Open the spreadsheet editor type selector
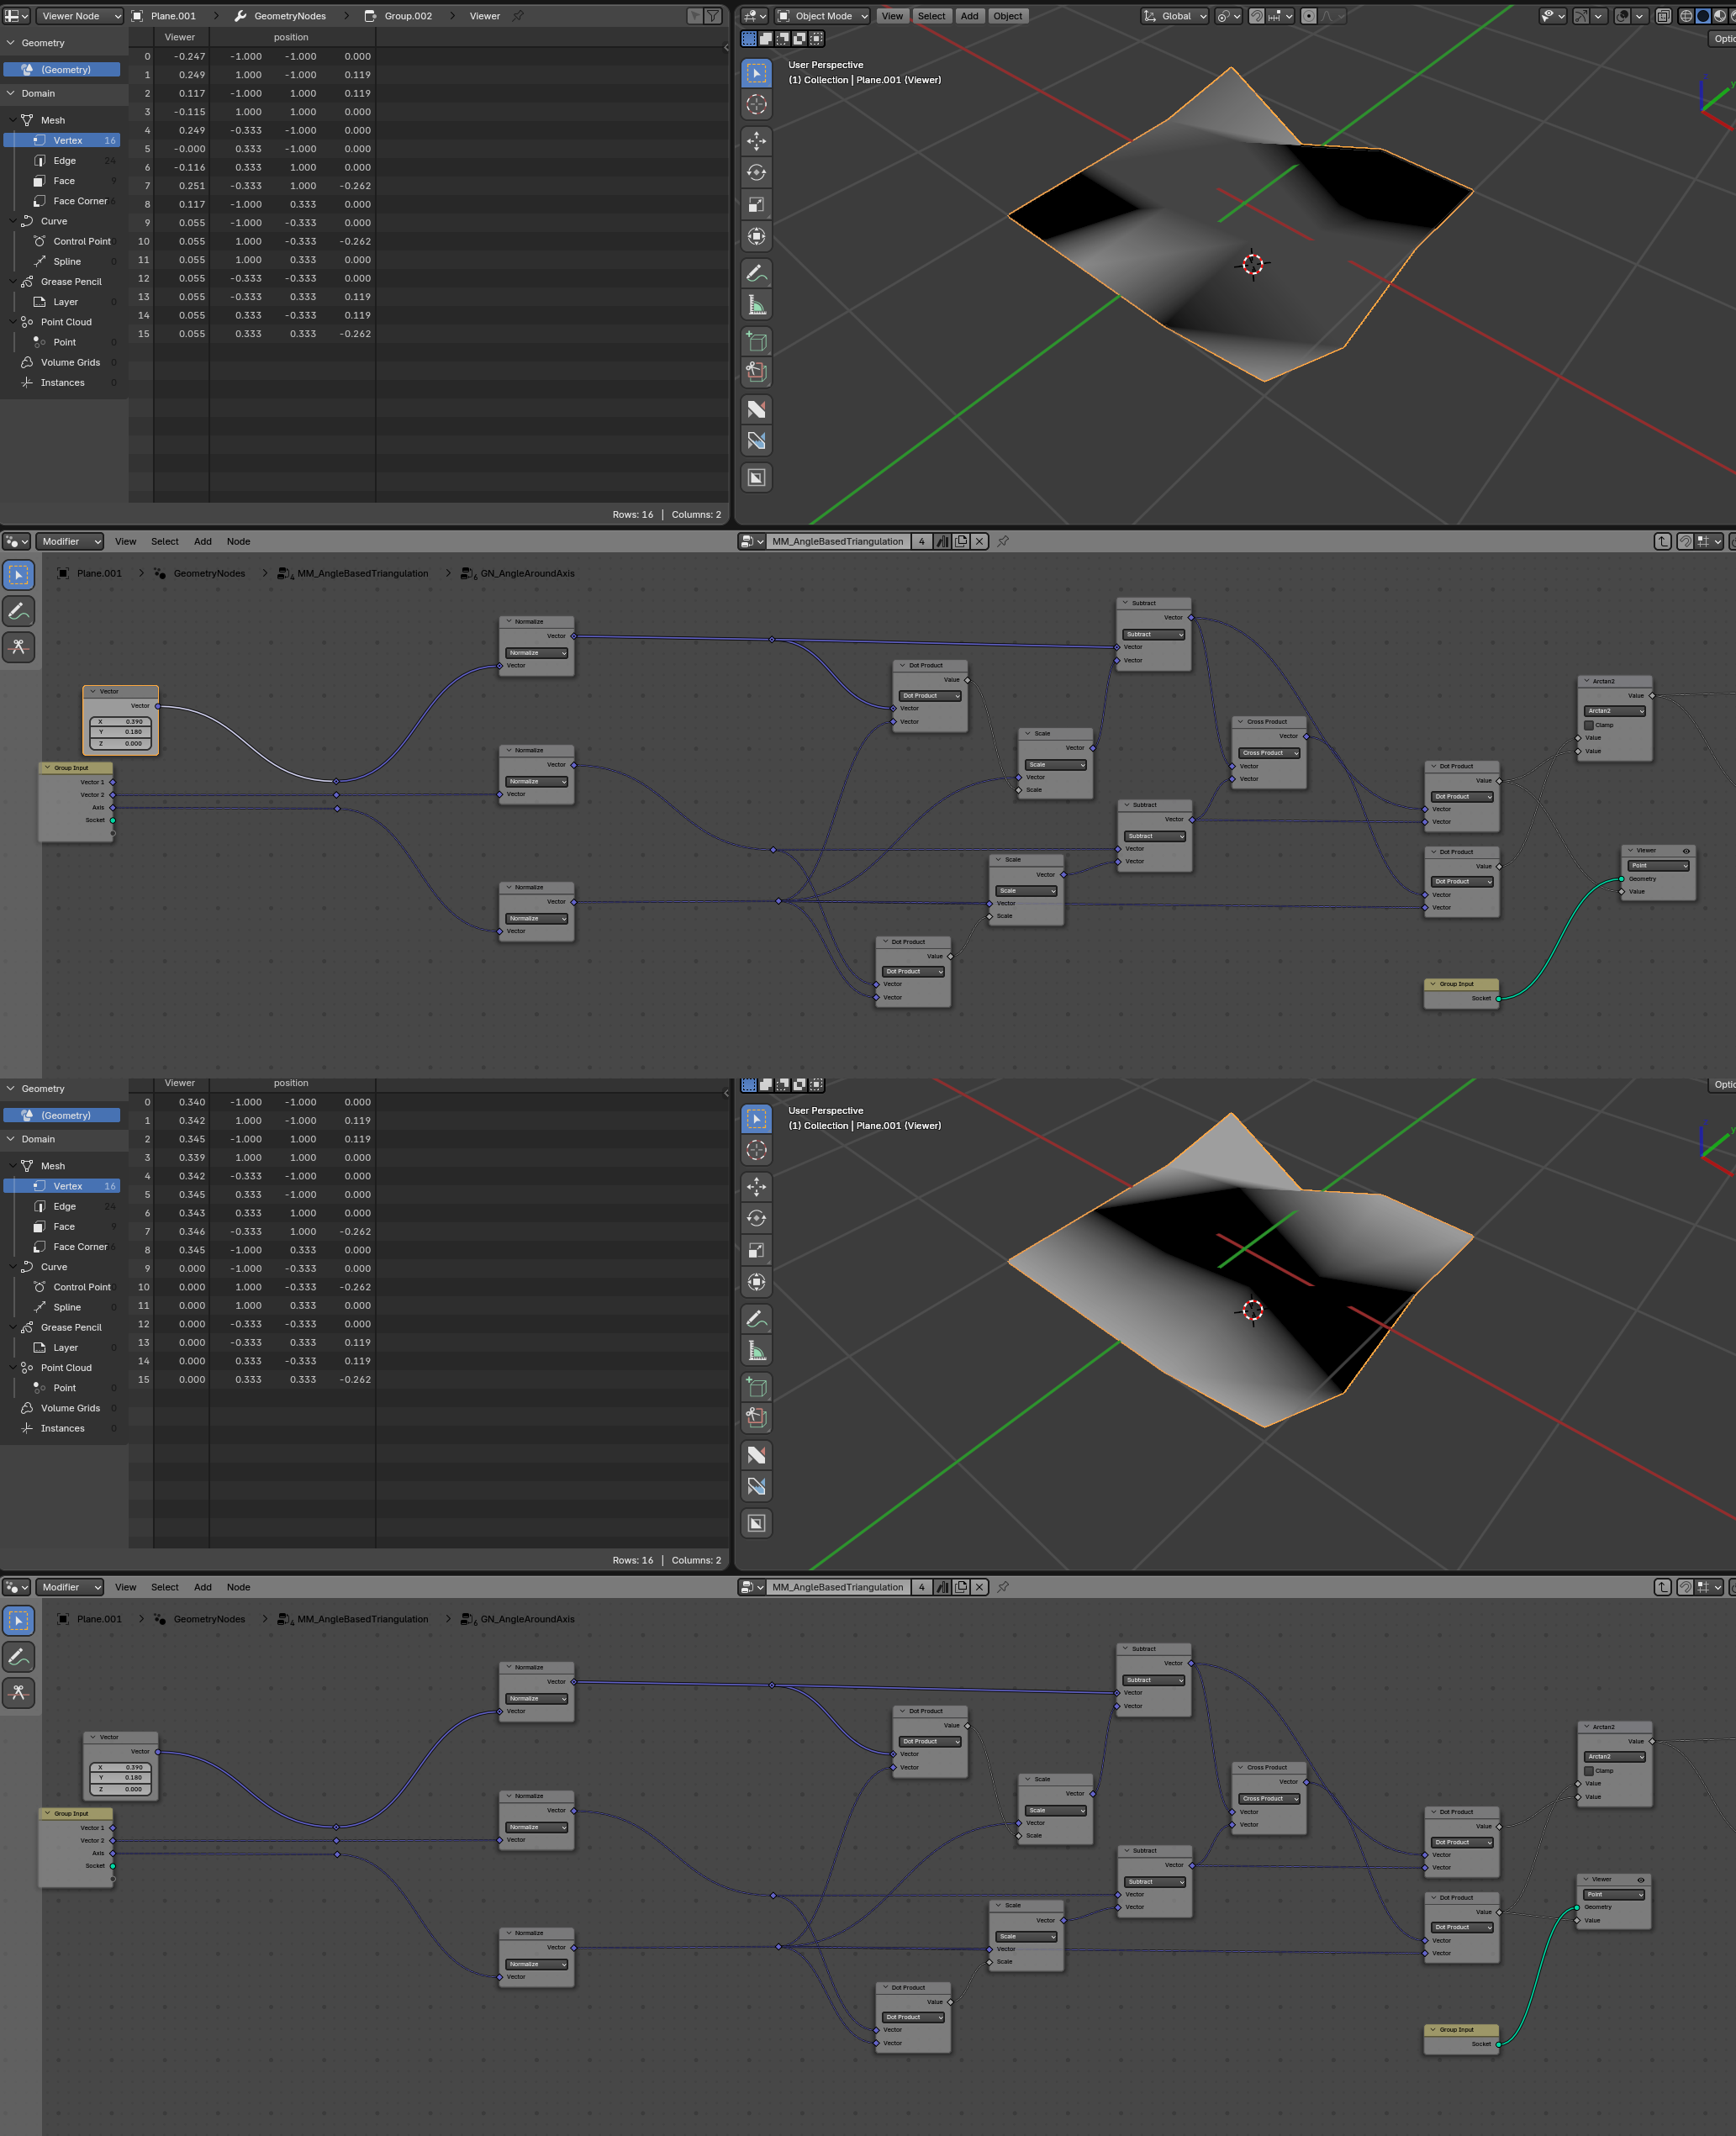The width and height of the screenshot is (1736, 2136). [16, 16]
